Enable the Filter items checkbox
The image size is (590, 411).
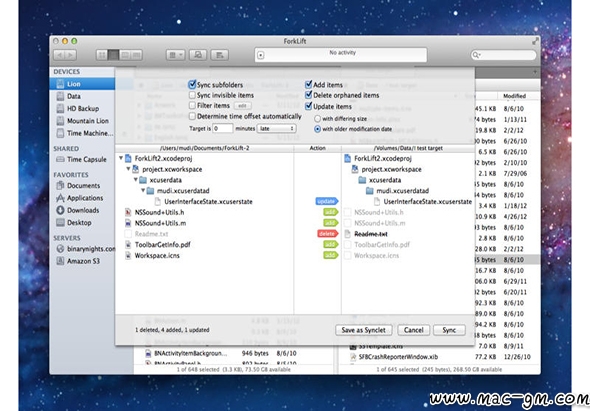tap(192, 106)
